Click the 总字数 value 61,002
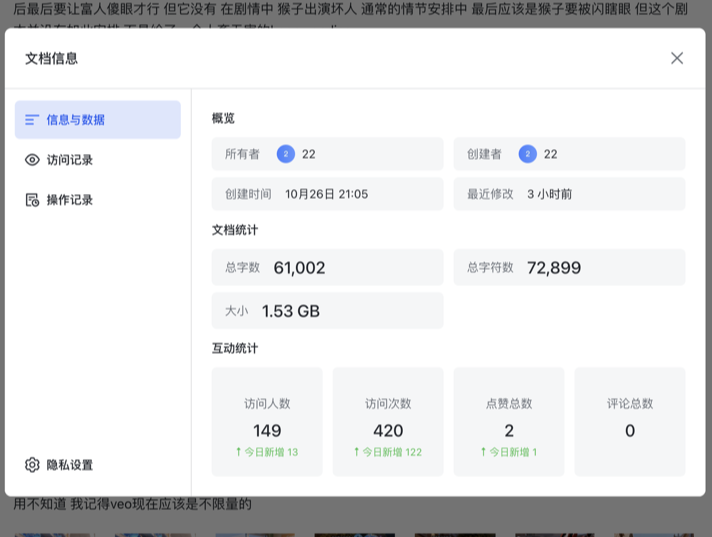Image resolution: width=712 pixels, height=537 pixels. pos(299,268)
